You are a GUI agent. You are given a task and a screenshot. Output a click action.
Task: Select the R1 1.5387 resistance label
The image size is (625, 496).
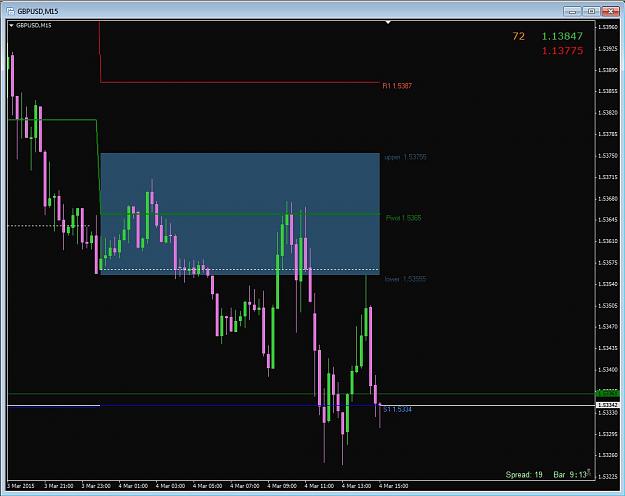coord(397,86)
